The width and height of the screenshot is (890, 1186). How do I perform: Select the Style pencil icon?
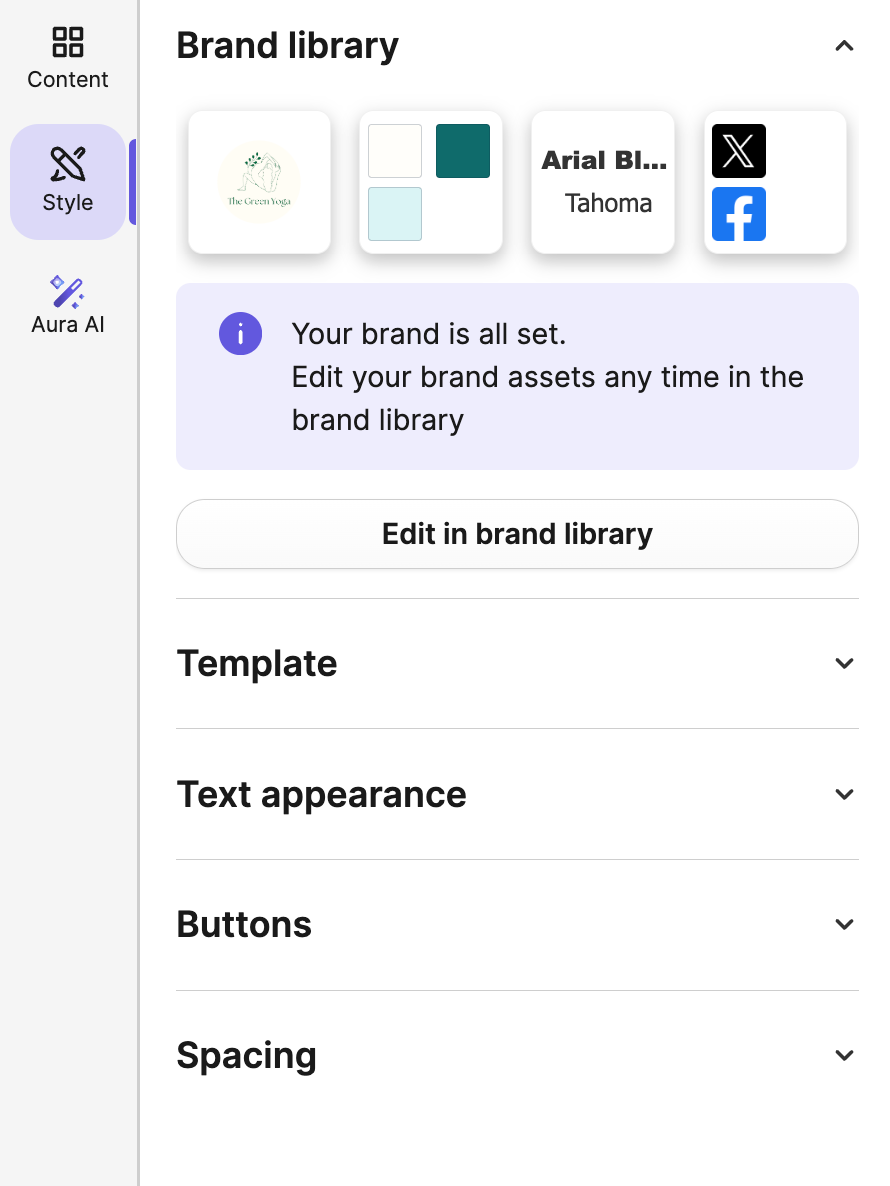coord(68,165)
